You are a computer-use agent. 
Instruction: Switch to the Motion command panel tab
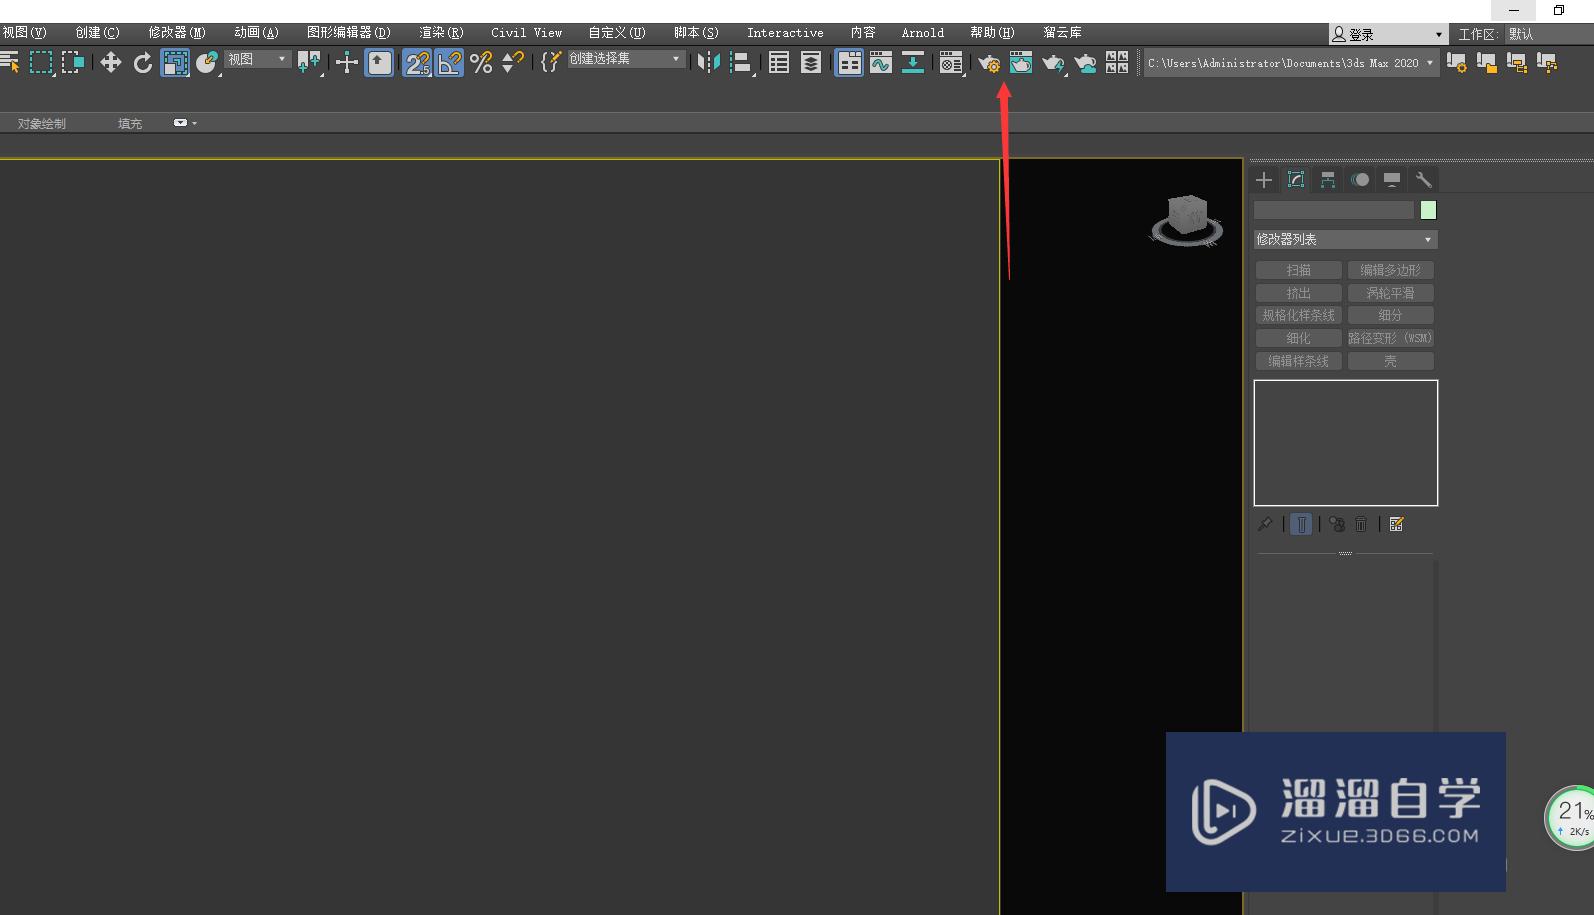pyautogui.click(x=1360, y=180)
